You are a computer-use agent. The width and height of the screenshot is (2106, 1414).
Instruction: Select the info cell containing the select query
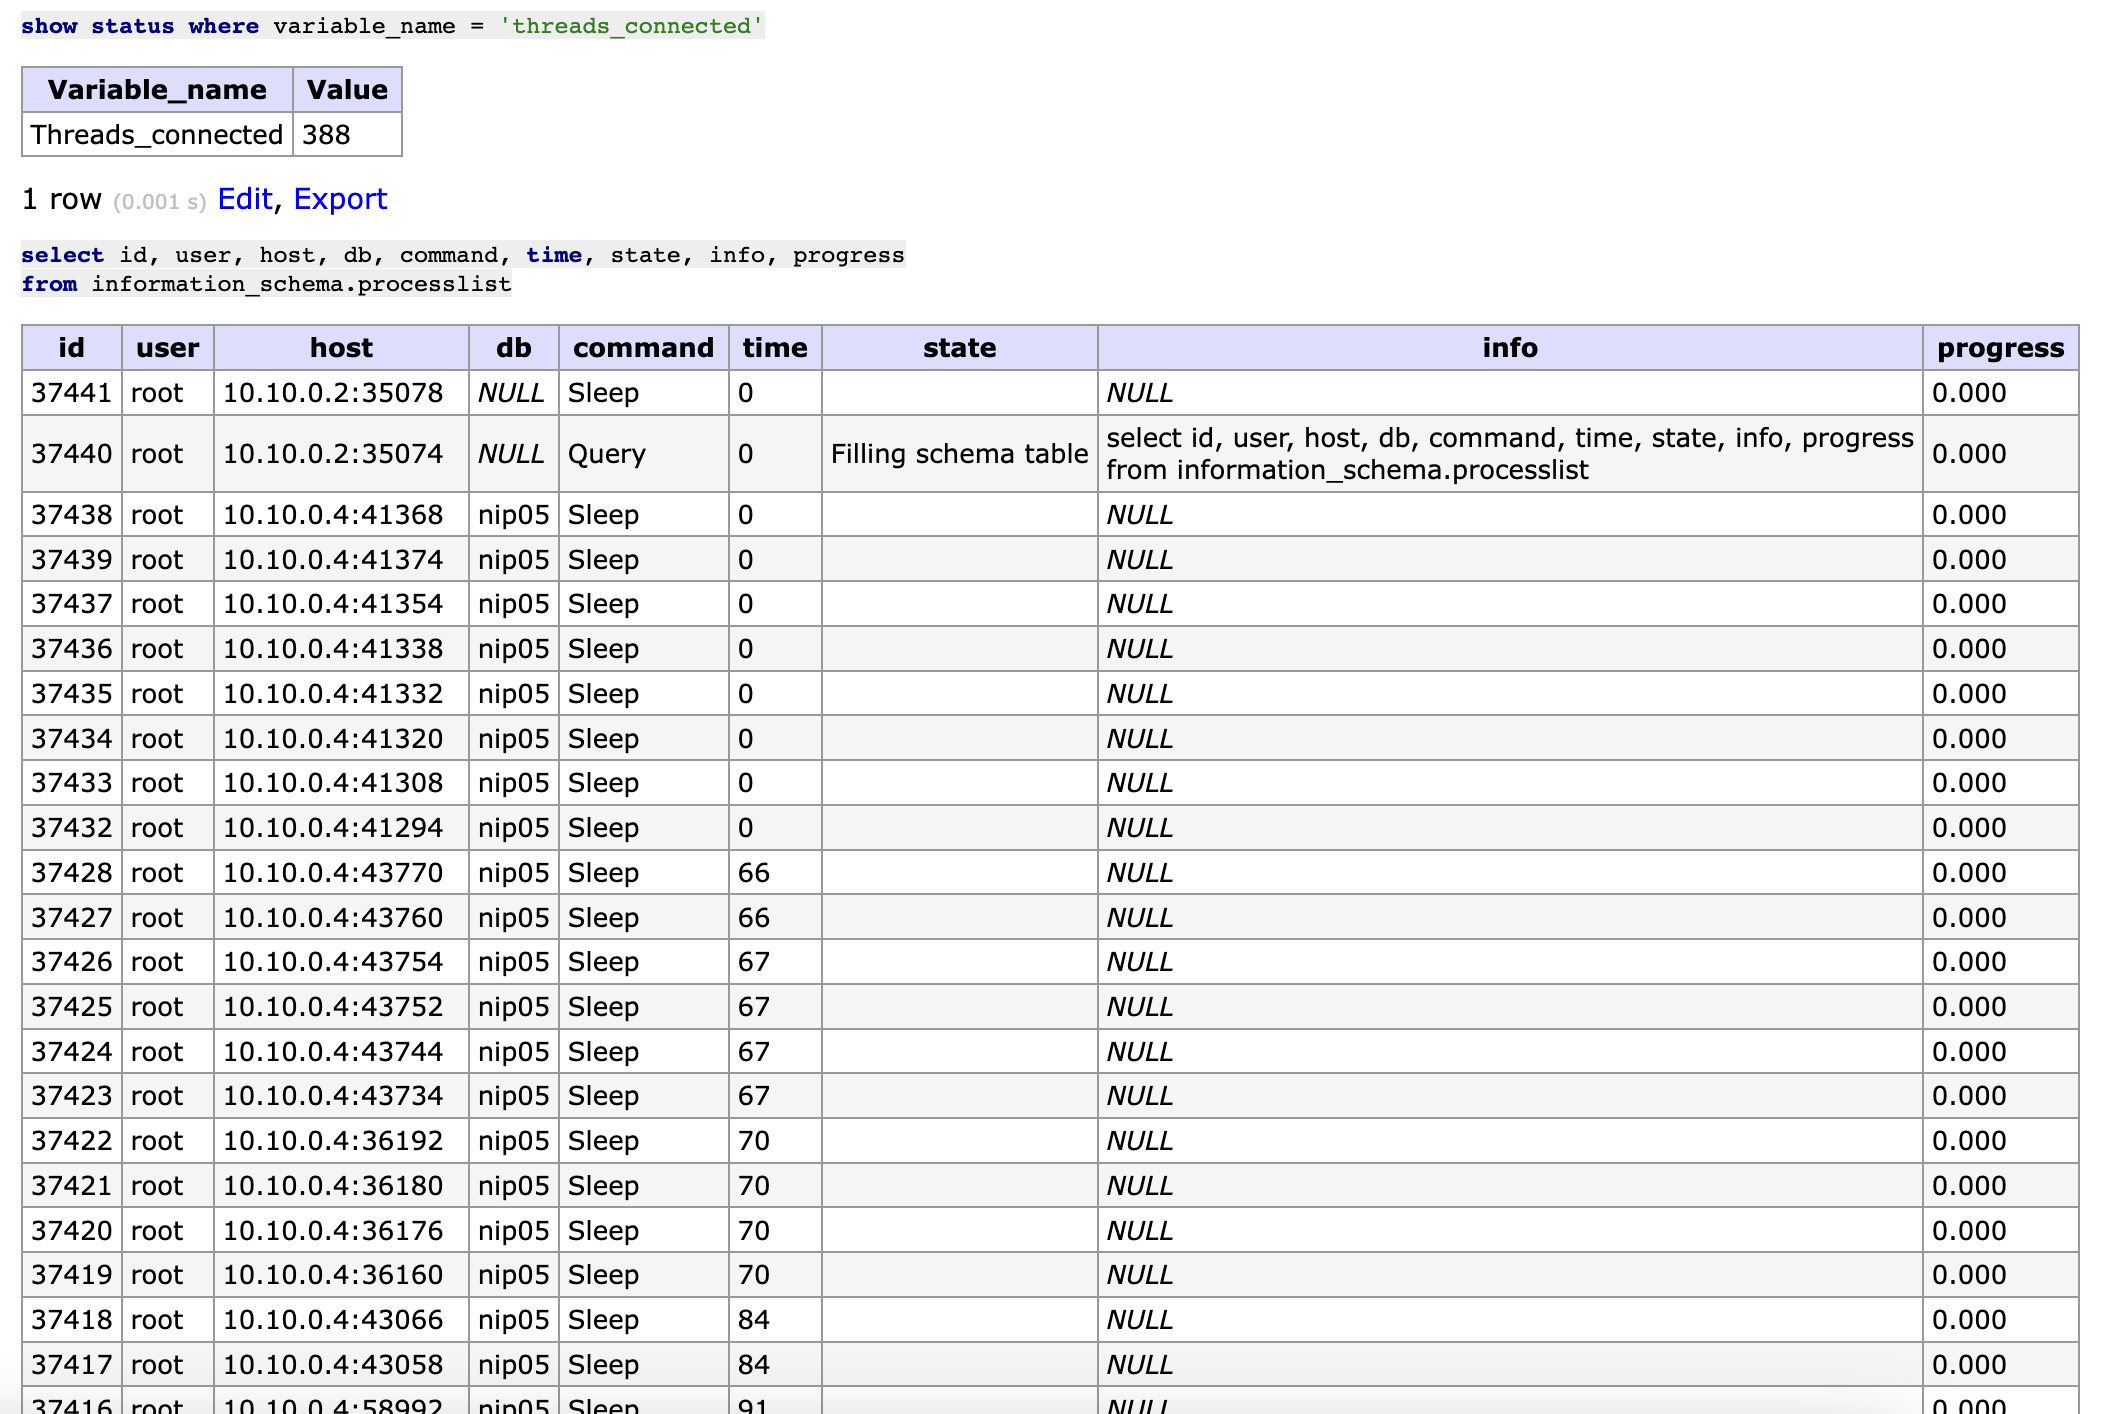1510,454
